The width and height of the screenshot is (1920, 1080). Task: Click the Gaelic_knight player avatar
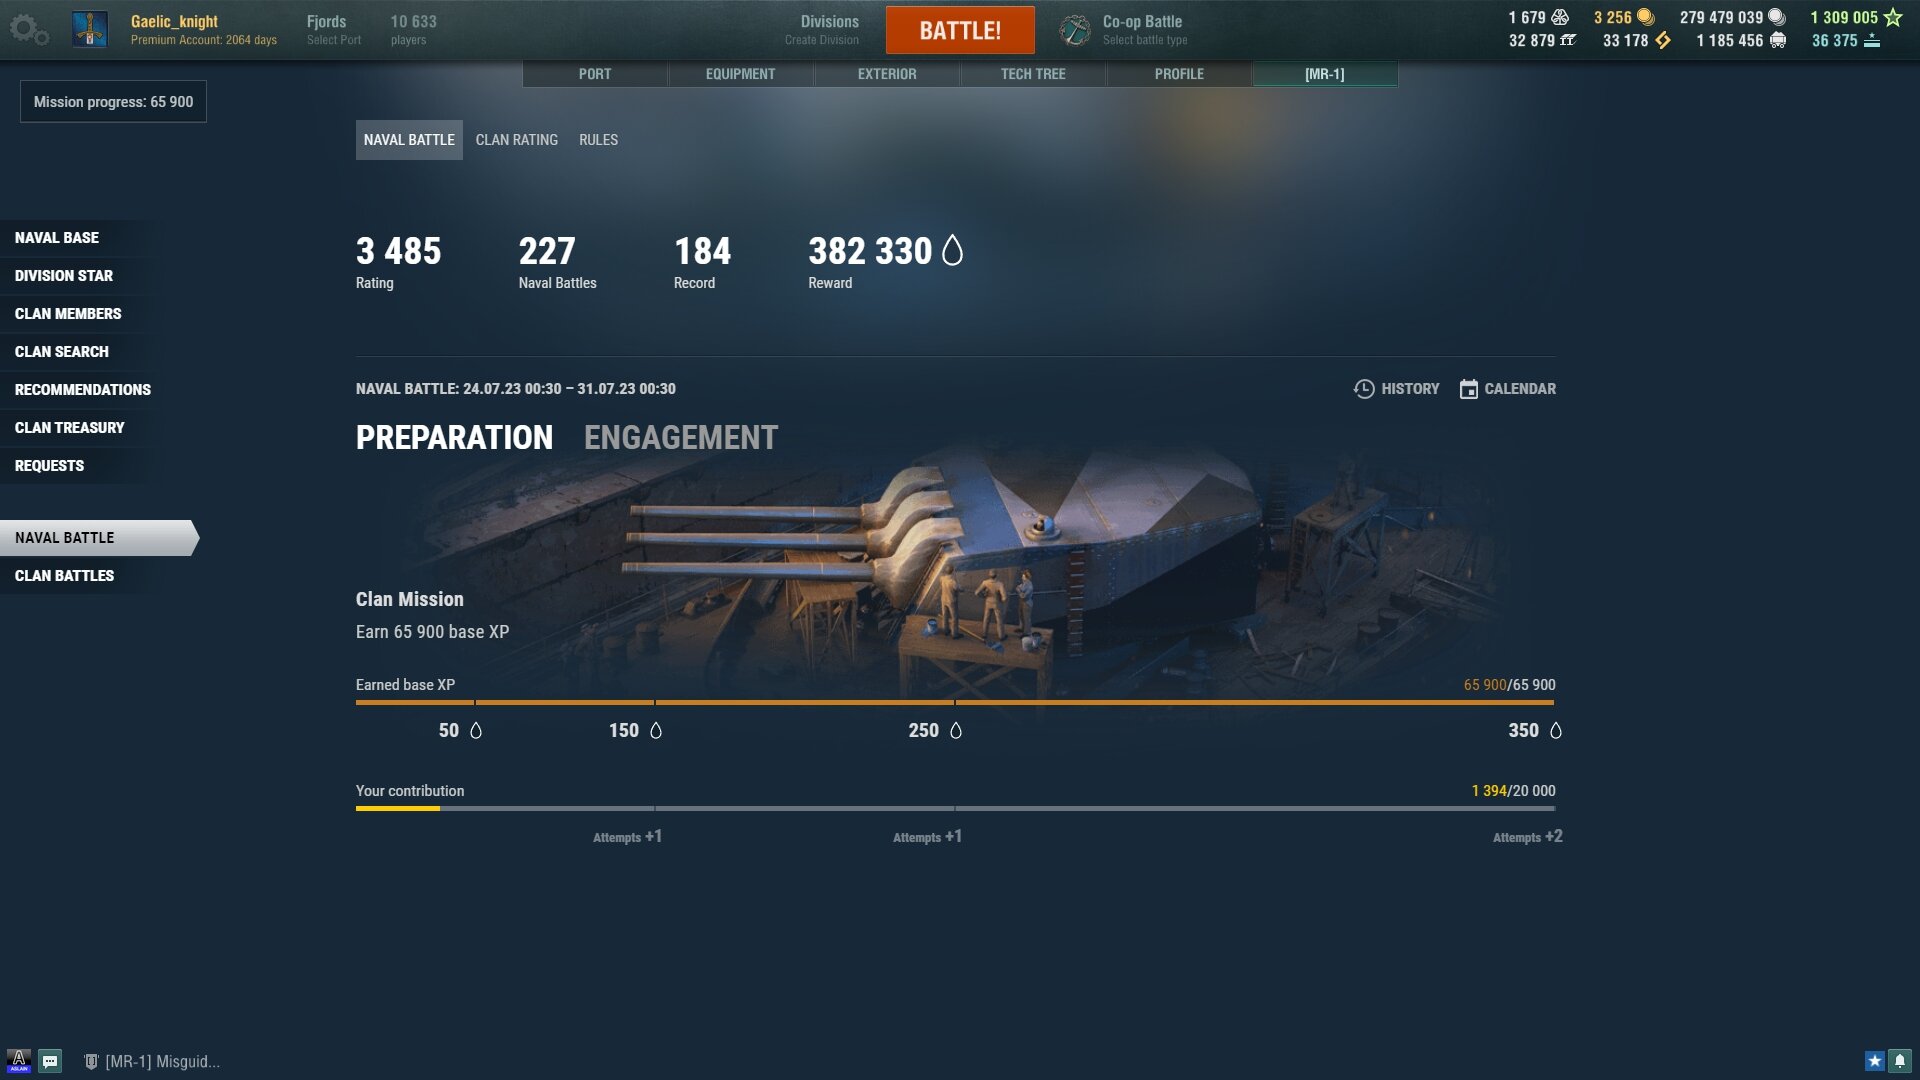point(90,29)
